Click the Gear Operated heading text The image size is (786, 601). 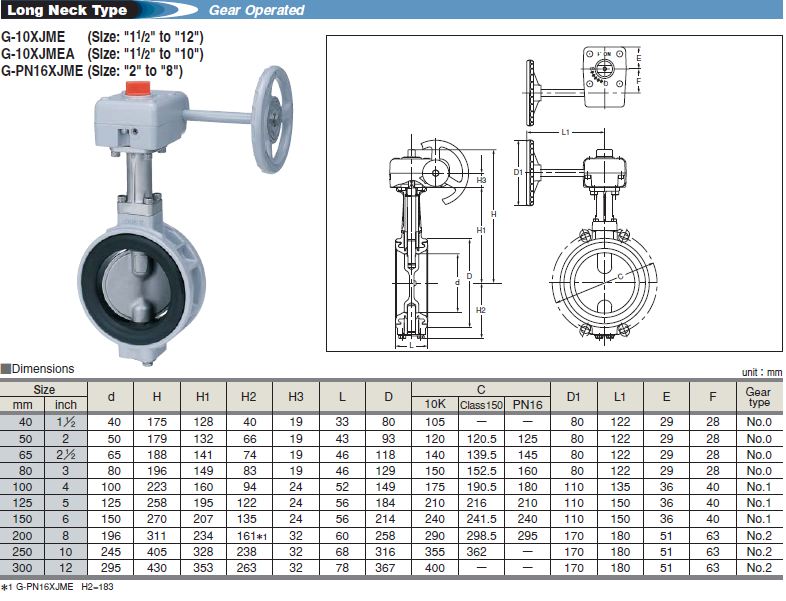coord(256,11)
